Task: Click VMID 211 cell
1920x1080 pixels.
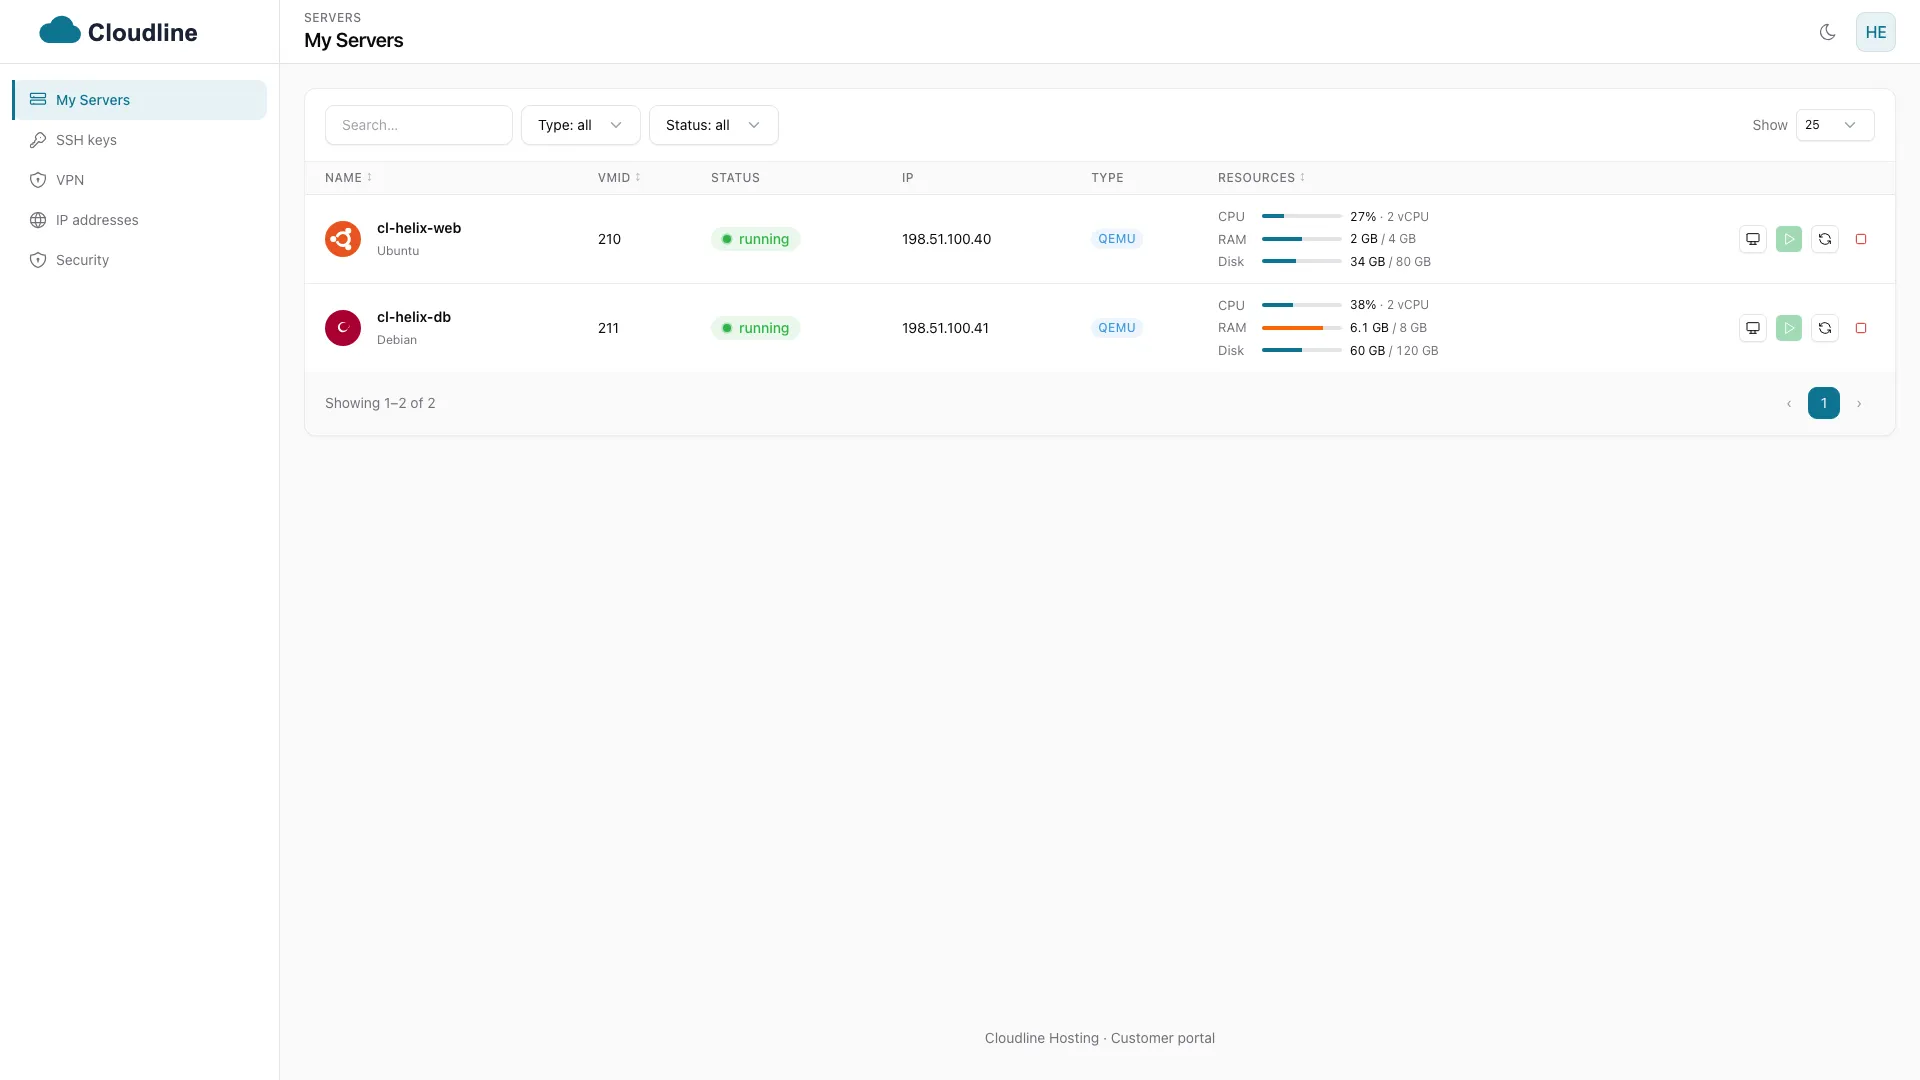Action: click(608, 328)
